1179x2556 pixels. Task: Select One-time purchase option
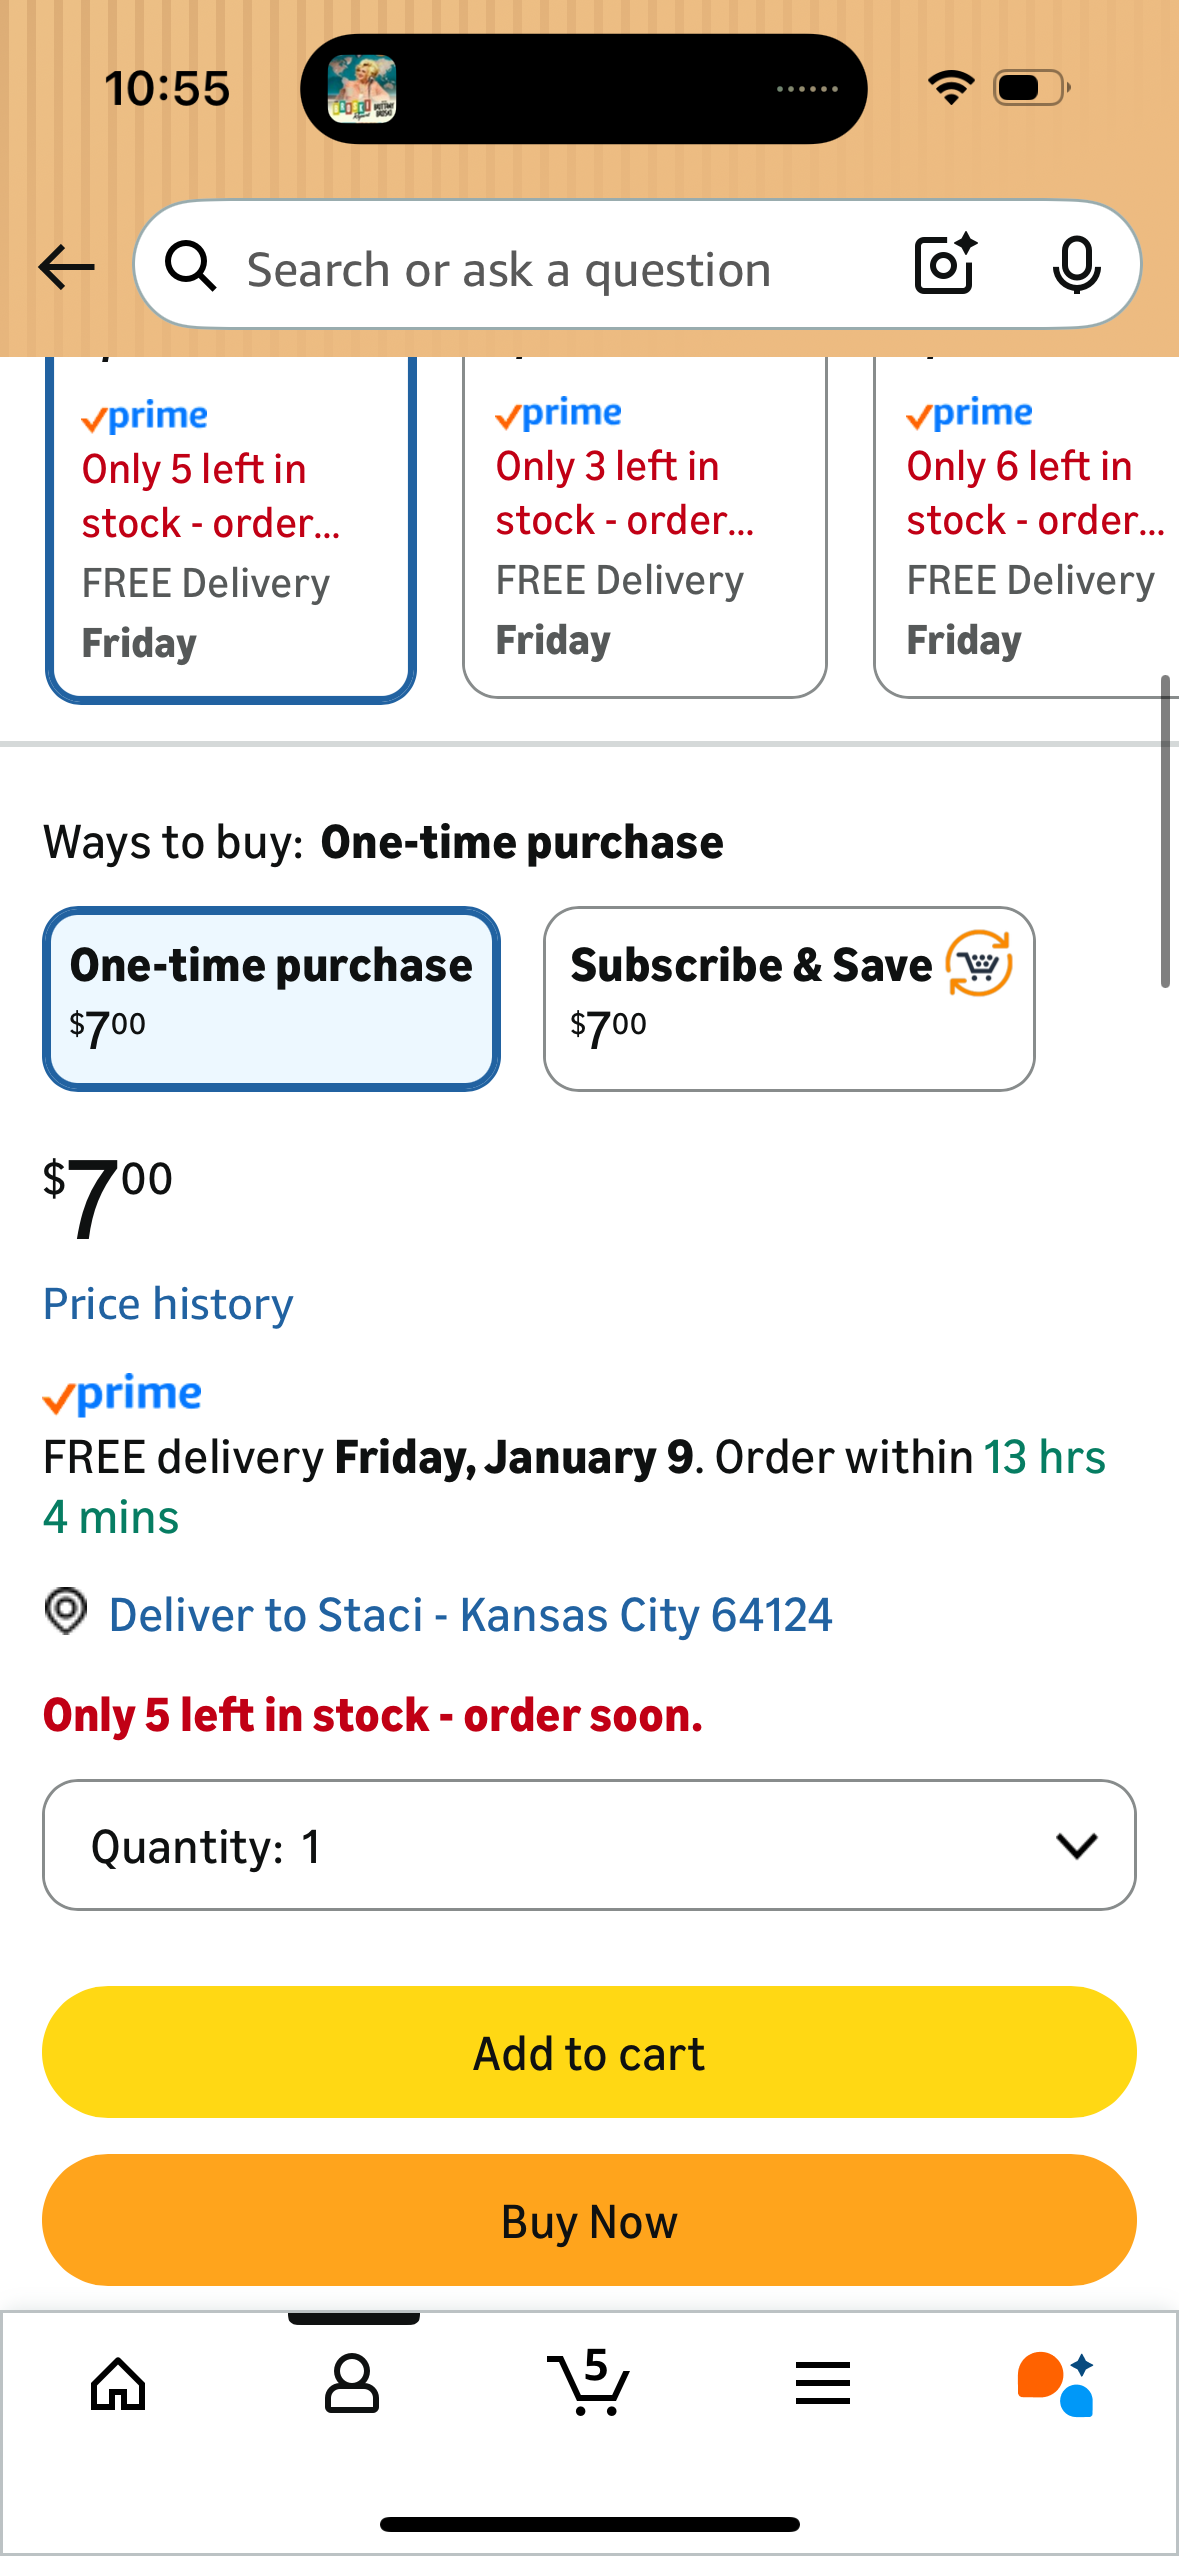(x=271, y=998)
